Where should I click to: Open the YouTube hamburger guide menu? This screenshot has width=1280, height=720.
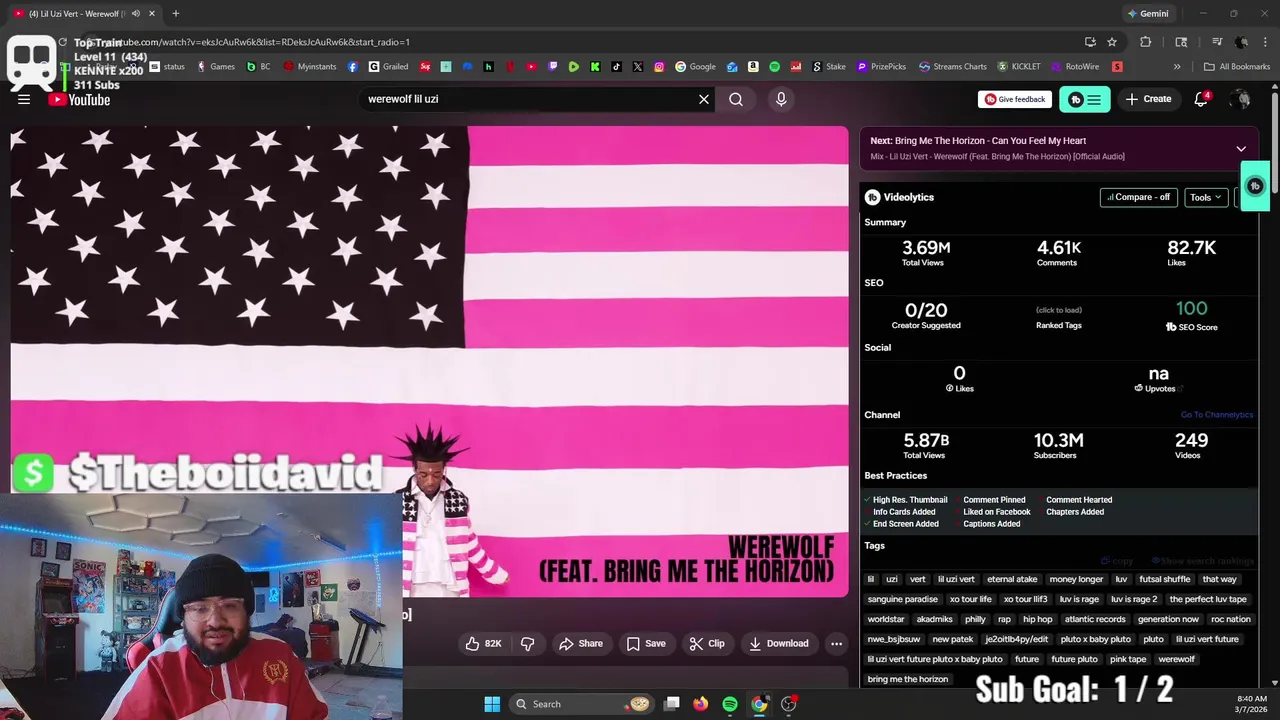click(24, 99)
